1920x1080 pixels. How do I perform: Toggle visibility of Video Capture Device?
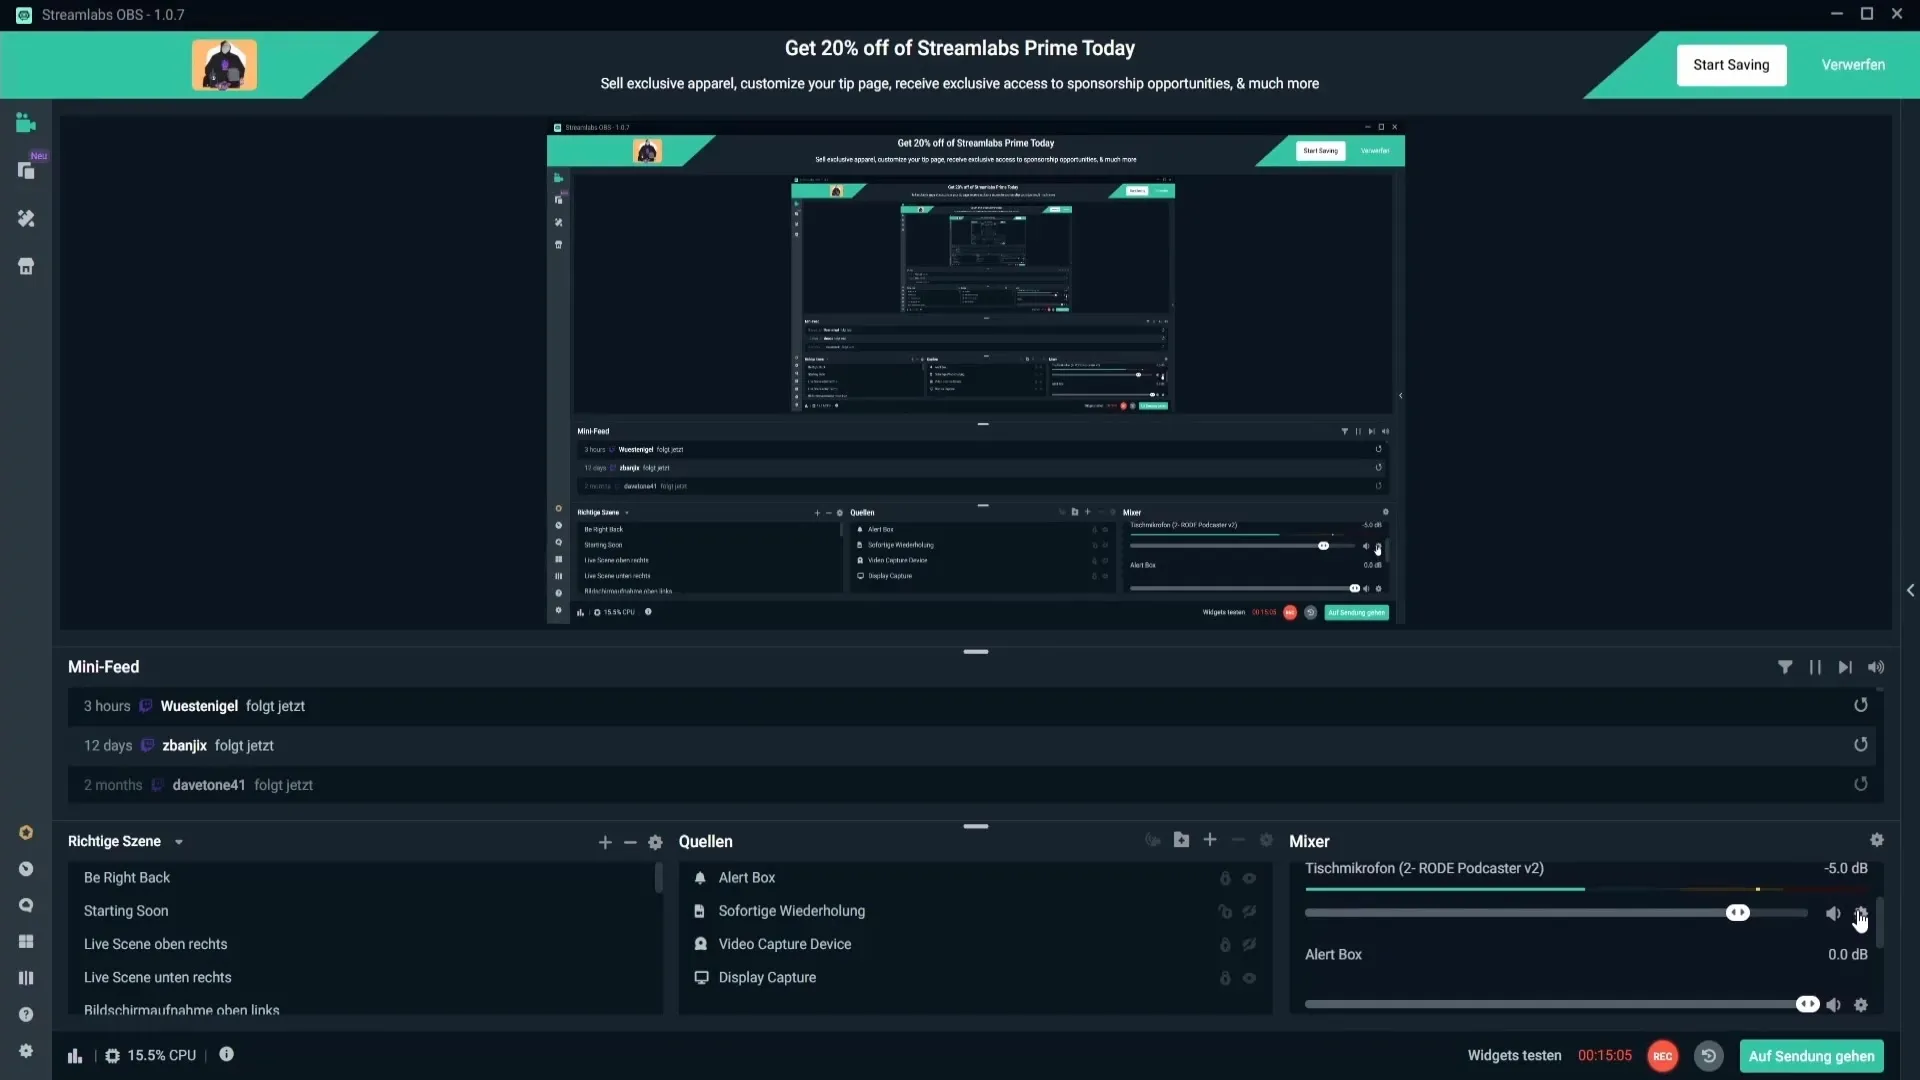1250,944
